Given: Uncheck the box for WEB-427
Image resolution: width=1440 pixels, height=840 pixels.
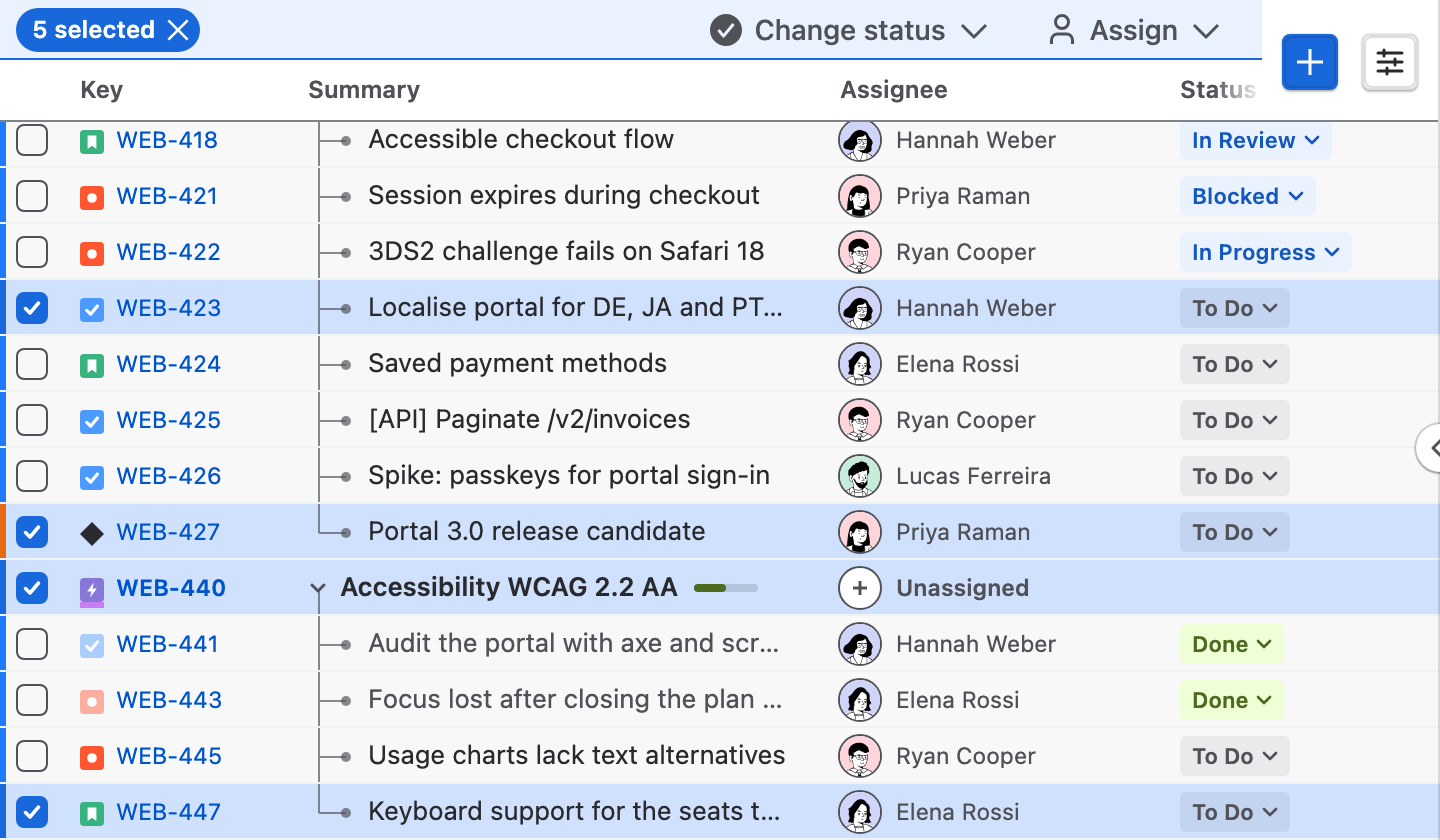Looking at the screenshot, I should [32, 532].
